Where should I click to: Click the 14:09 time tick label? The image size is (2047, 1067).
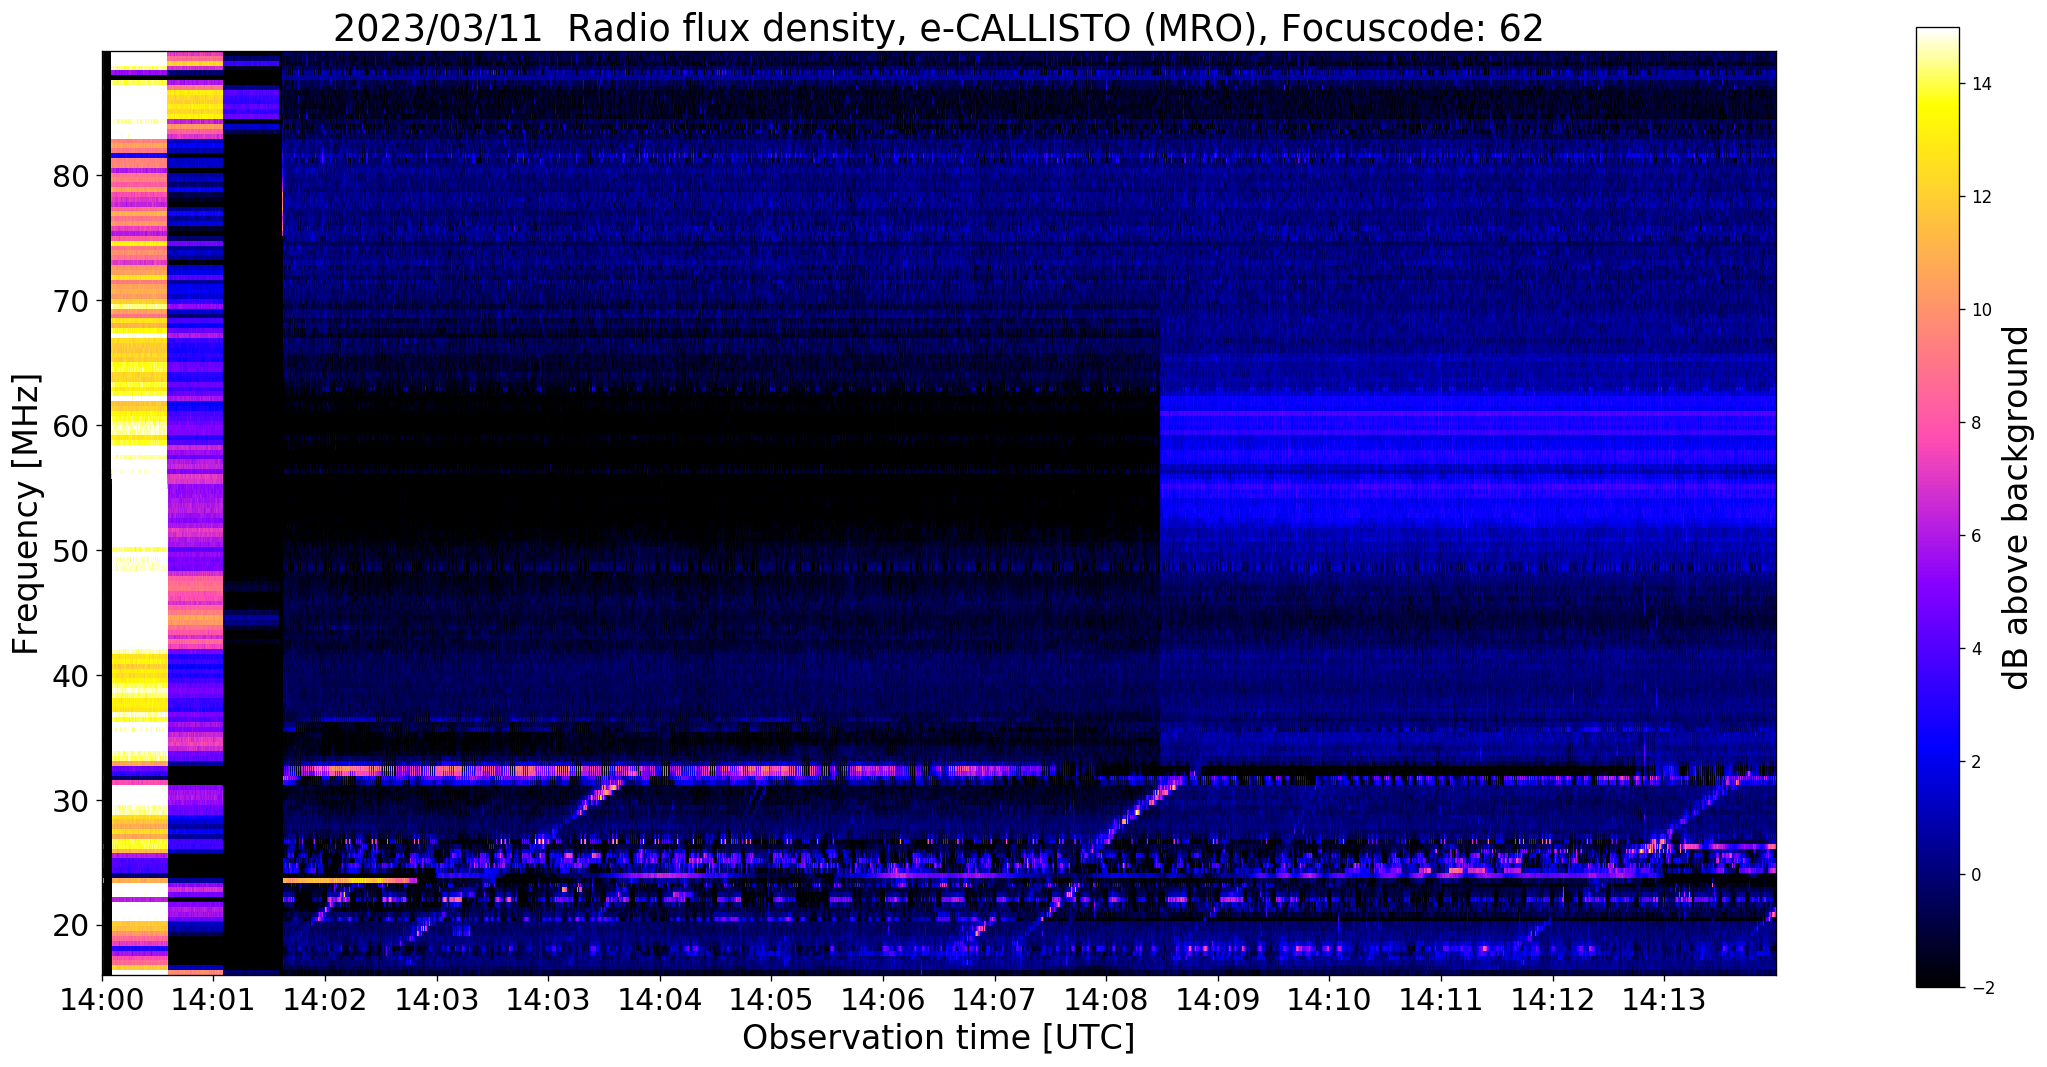tap(1218, 999)
